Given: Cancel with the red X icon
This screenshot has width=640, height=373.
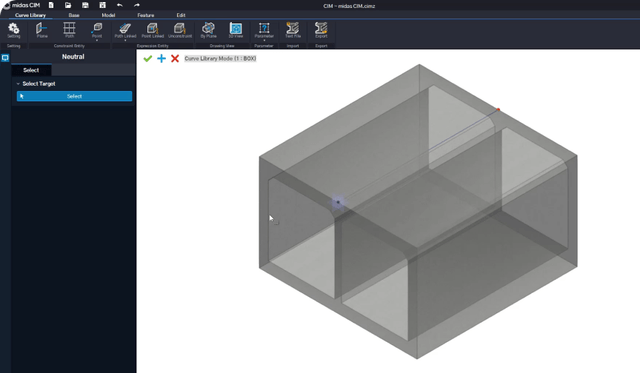Looking at the screenshot, I should [x=175, y=59].
